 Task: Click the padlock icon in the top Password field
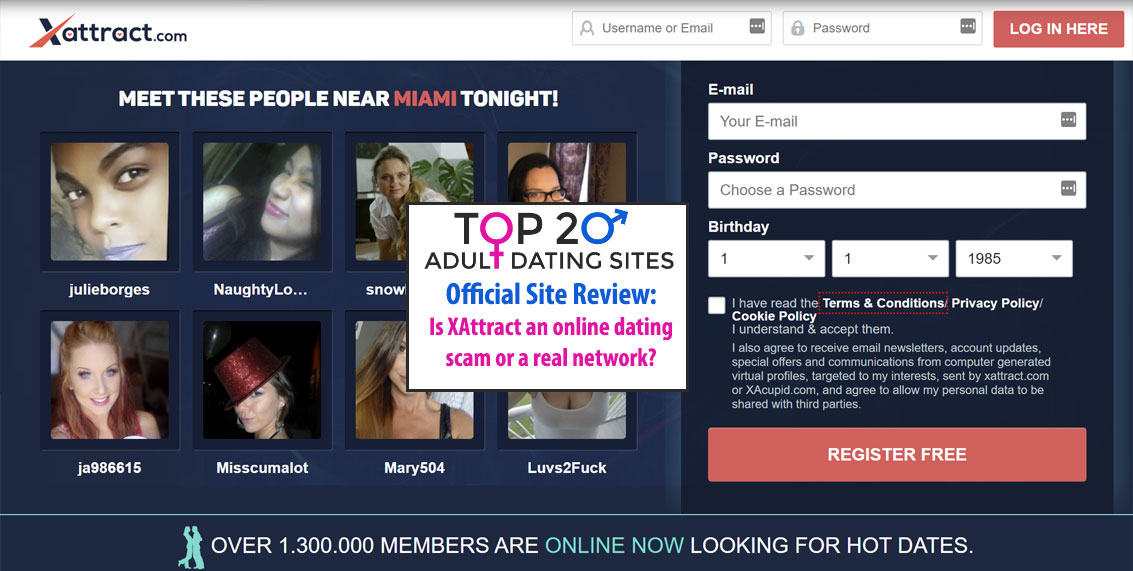(798, 28)
